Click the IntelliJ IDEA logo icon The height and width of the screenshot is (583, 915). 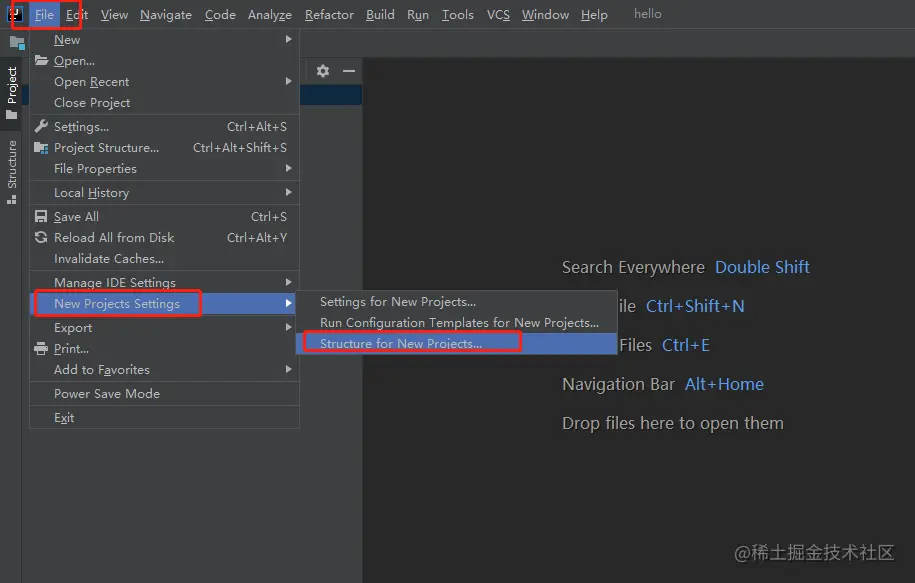click(15, 14)
